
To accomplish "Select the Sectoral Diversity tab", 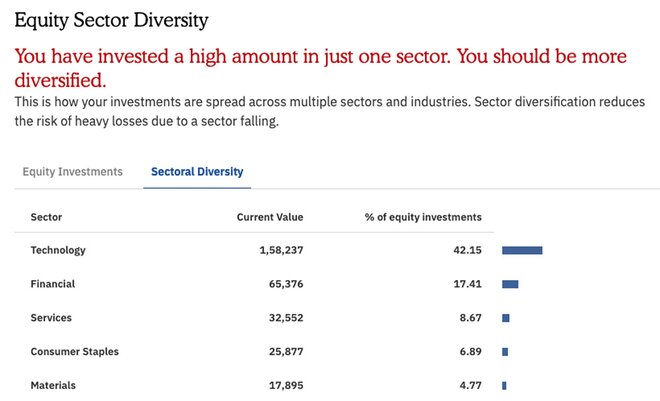I will [x=197, y=171].
